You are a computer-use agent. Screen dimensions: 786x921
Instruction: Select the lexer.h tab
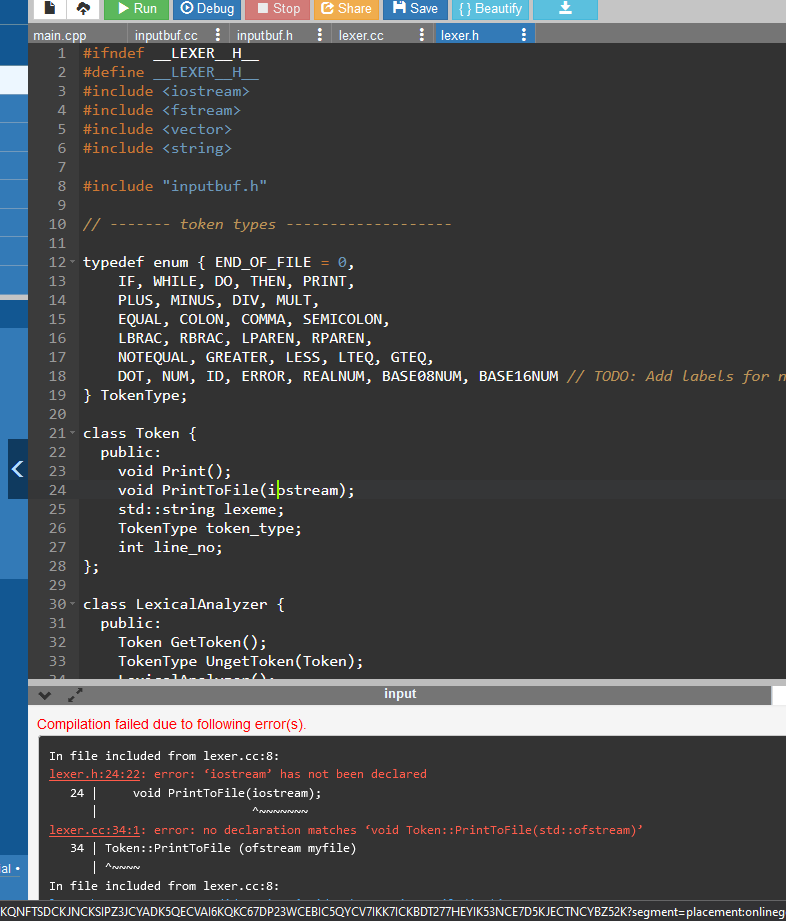[x=460, y=35]
